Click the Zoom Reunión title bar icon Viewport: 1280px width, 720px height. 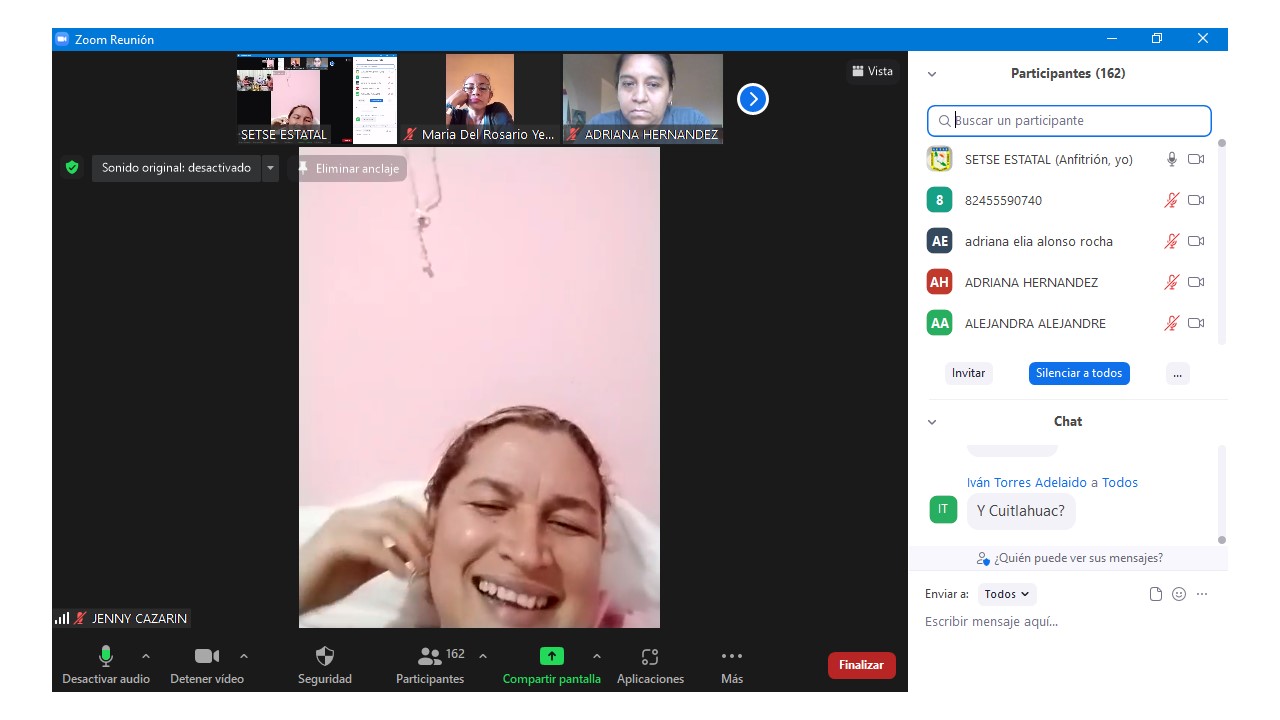pyautogui.click(x=62, y=39)
